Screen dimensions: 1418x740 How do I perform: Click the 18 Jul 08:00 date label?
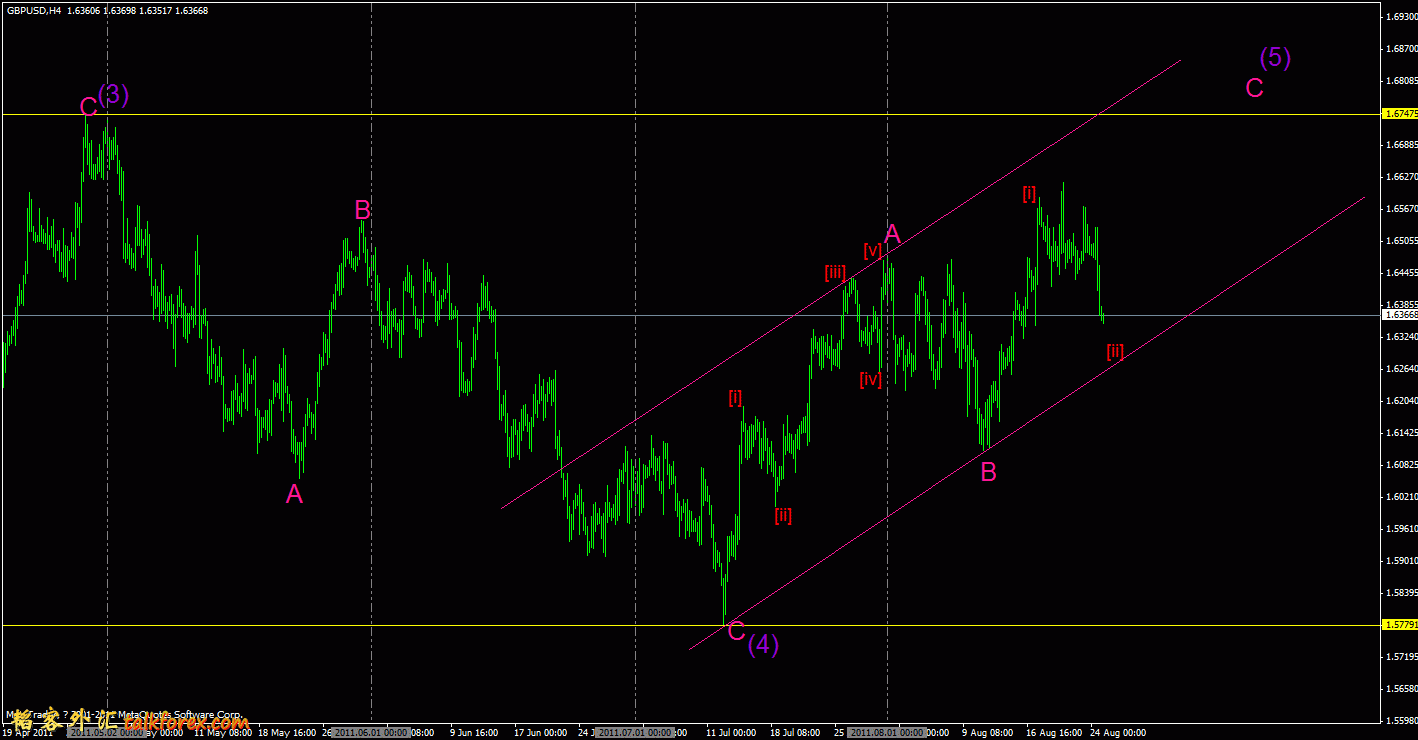[795, 732]
